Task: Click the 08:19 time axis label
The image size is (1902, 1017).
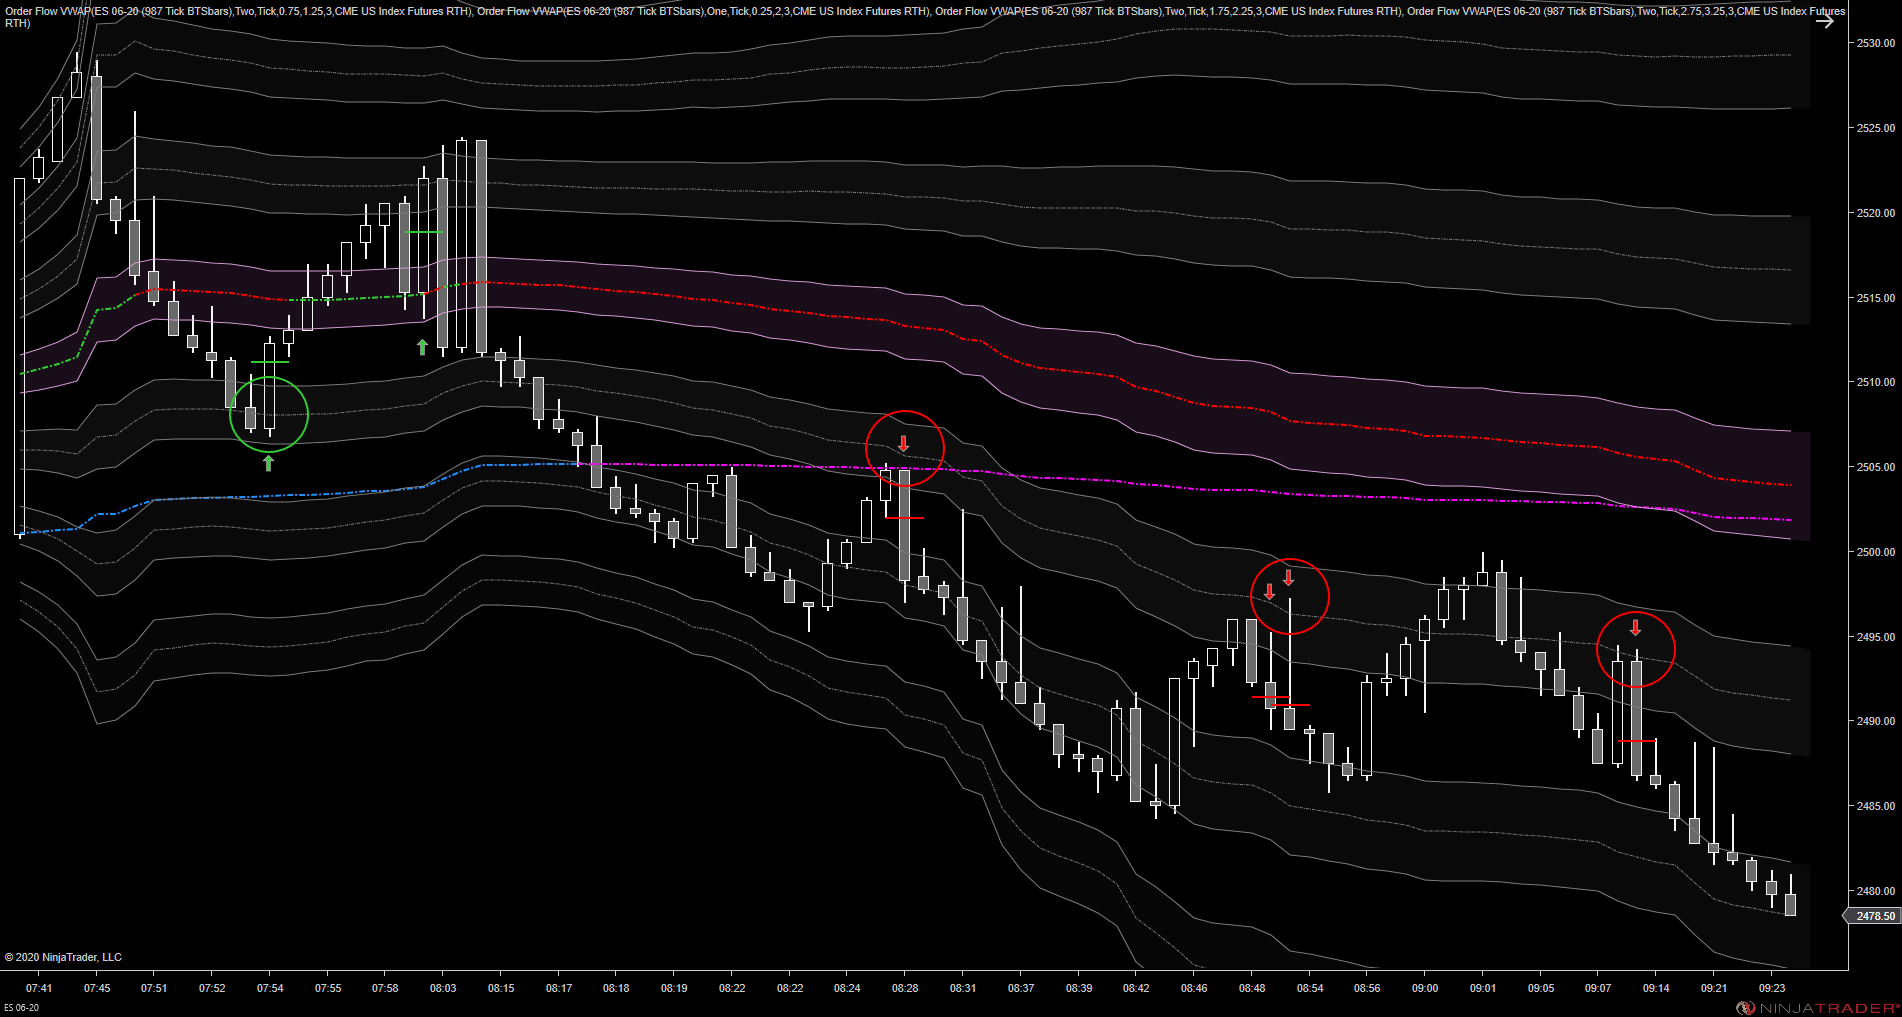Action: tap(674, 988)
